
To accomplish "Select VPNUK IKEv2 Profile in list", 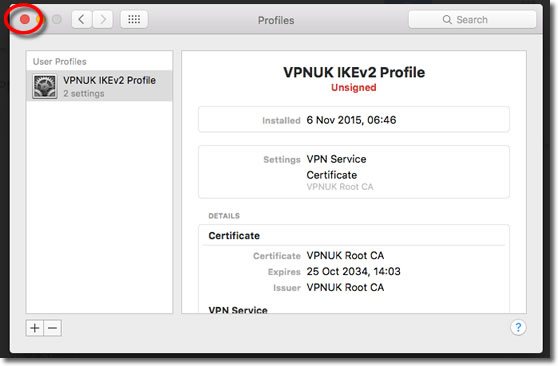I will [99, 86].
